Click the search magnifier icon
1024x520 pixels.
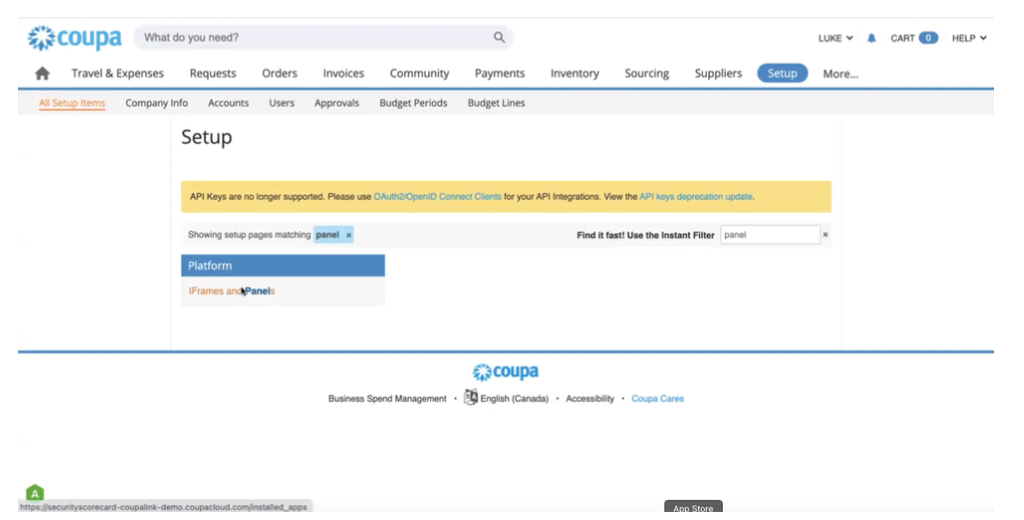499,37
